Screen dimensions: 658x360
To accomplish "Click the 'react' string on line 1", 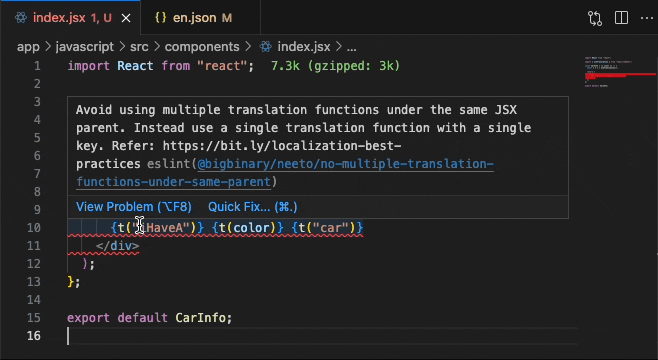I will (x=222, y=66).
